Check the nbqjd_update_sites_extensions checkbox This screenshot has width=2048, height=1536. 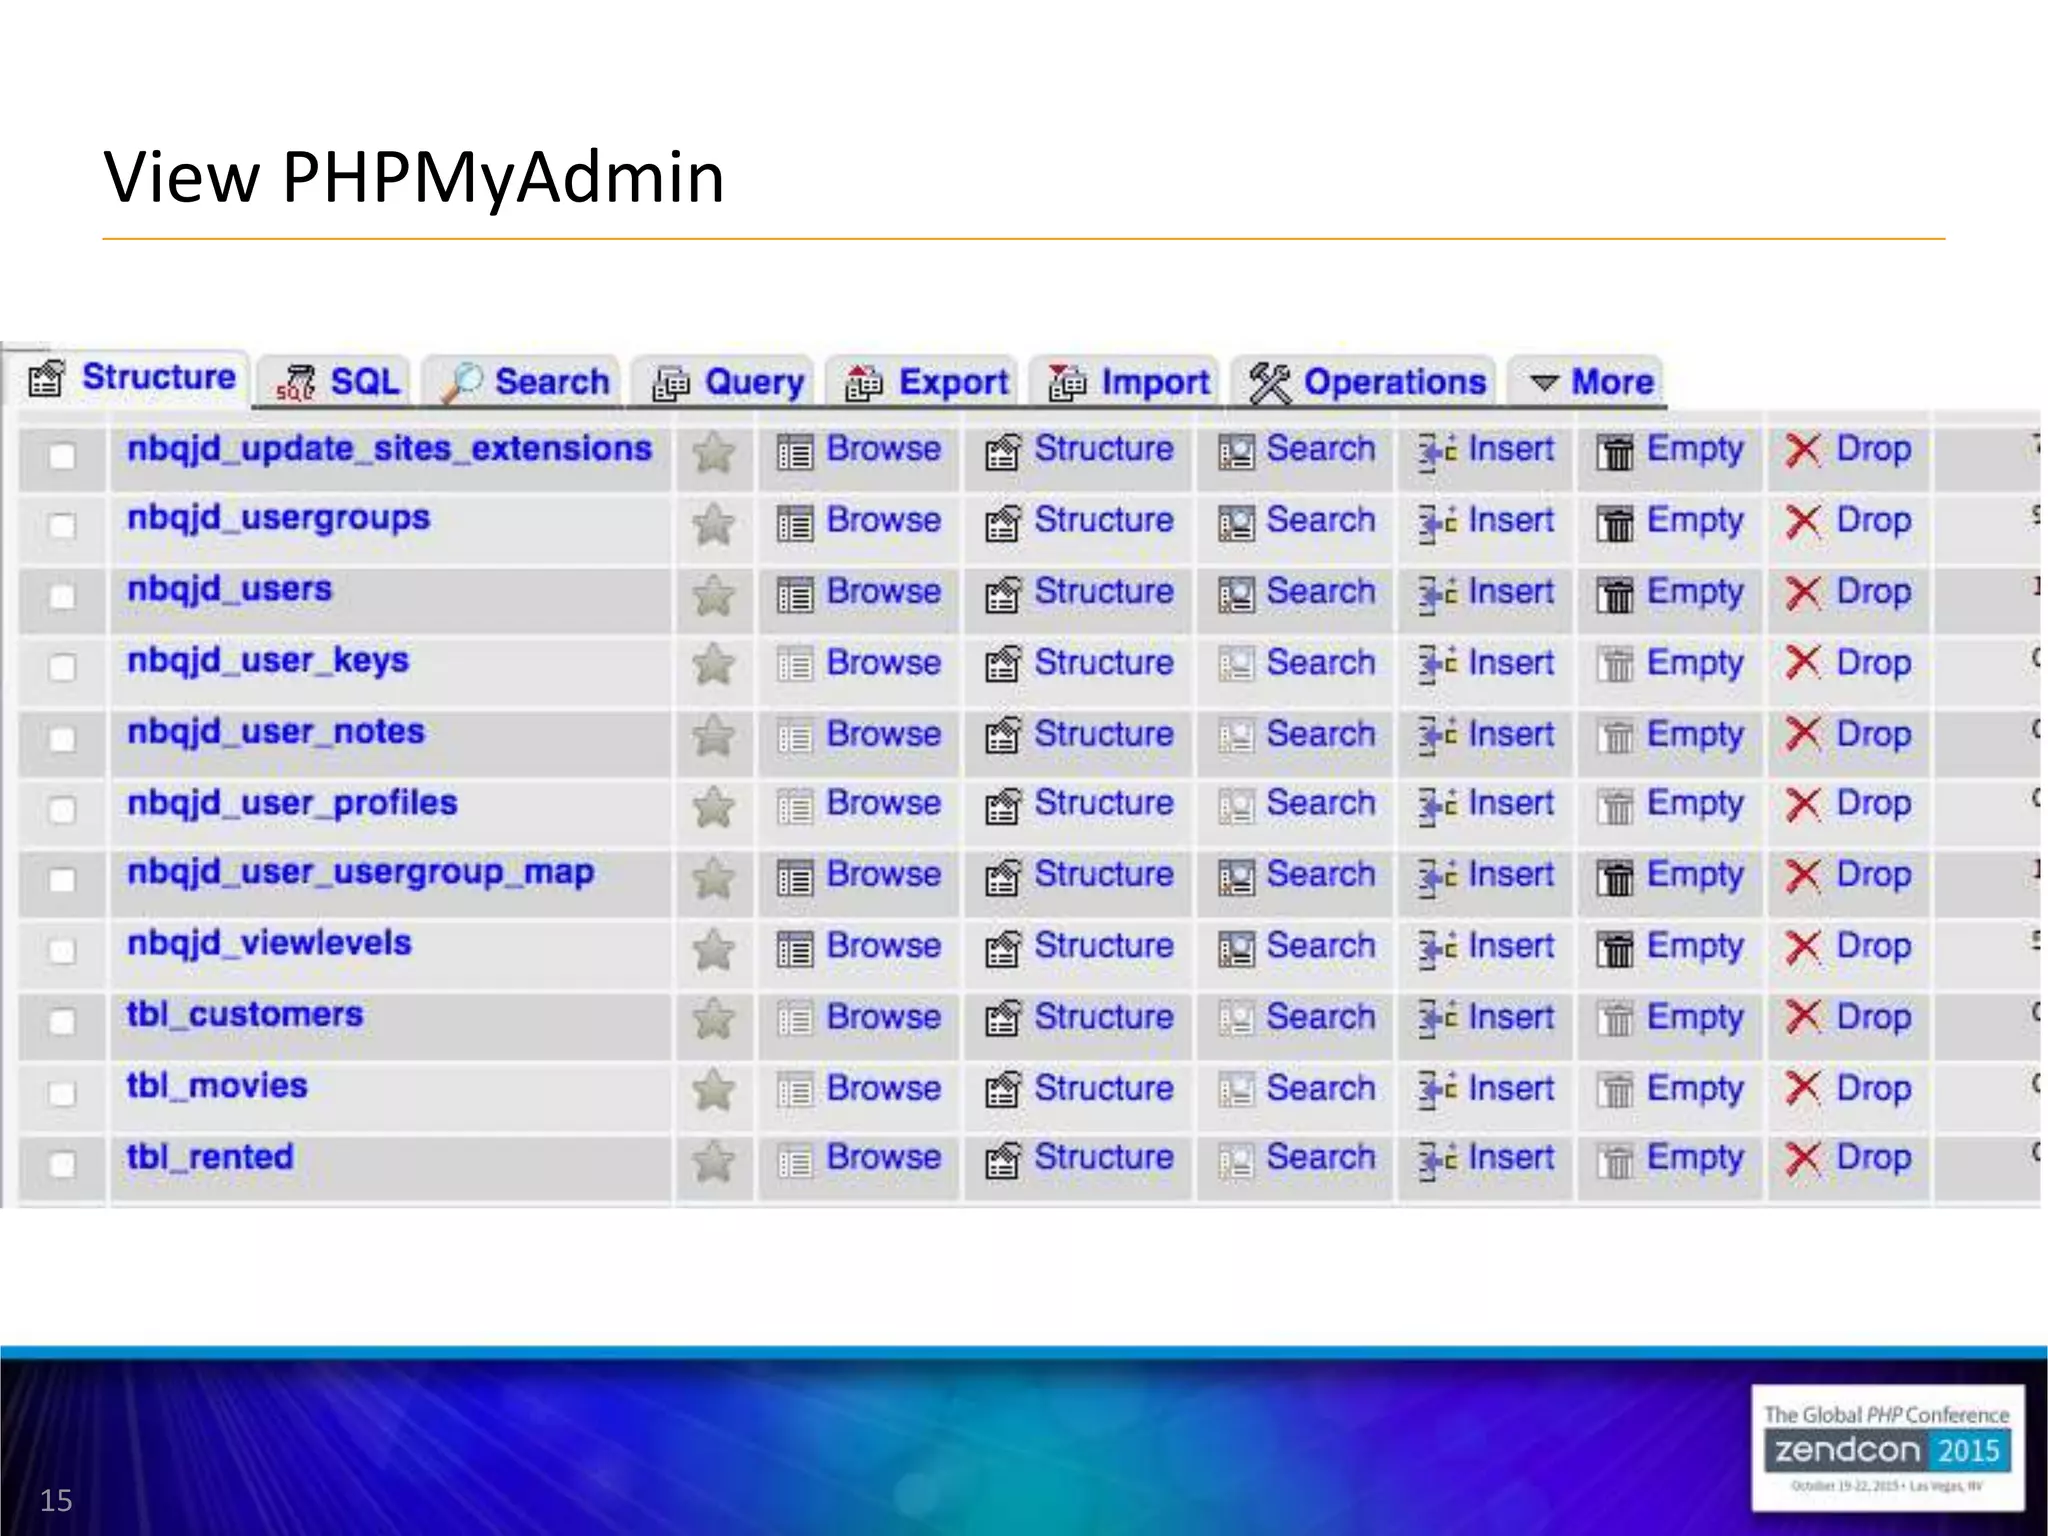point(62,455)
